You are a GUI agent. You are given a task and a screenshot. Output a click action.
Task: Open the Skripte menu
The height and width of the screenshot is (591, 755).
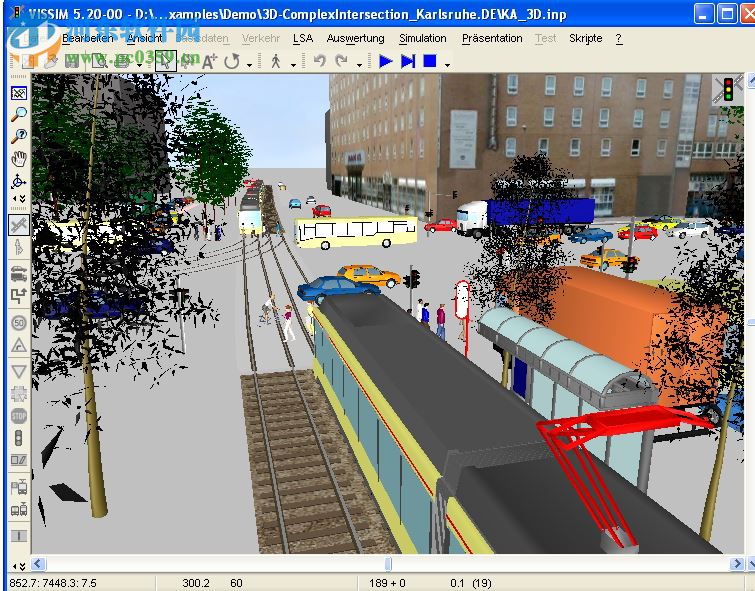click(586, 39)
